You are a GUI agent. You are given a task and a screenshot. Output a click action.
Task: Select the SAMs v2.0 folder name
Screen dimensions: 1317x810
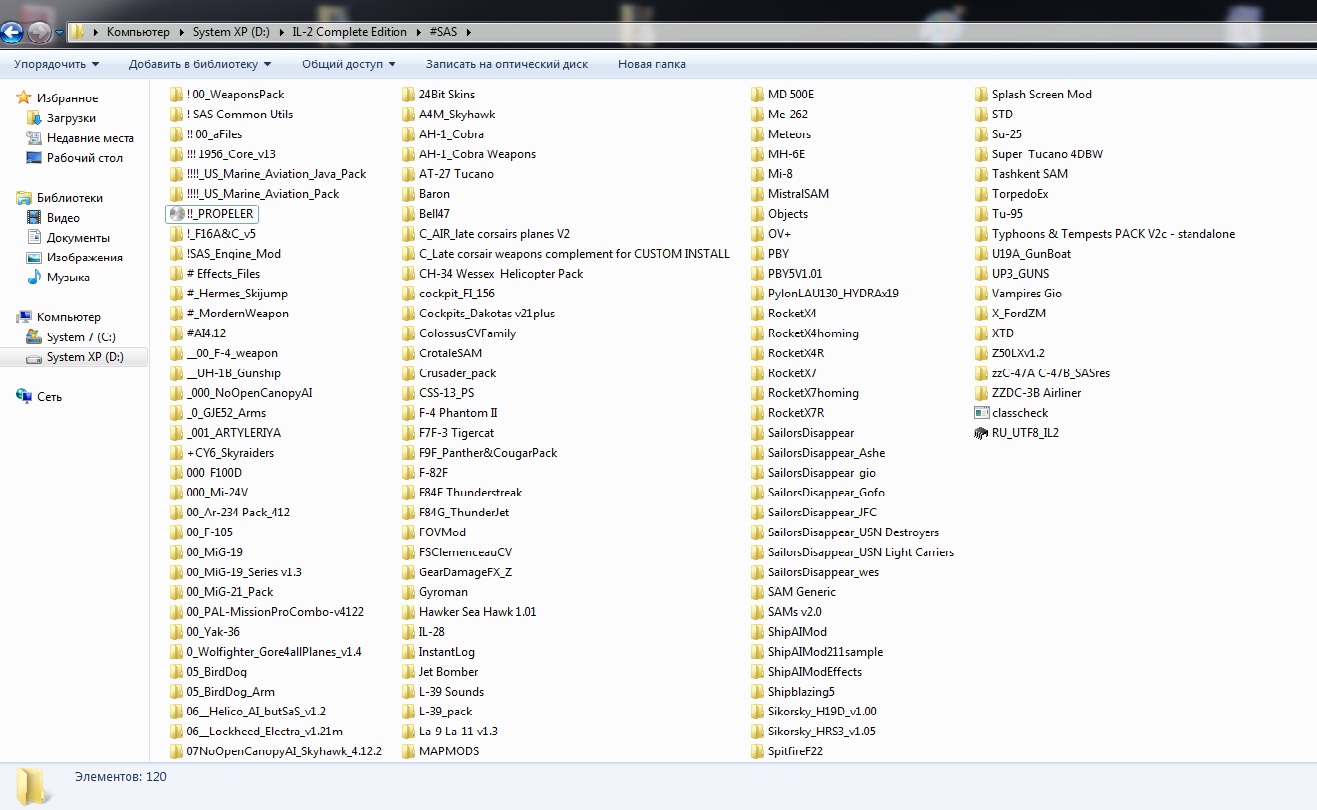(x=795, y=612)
